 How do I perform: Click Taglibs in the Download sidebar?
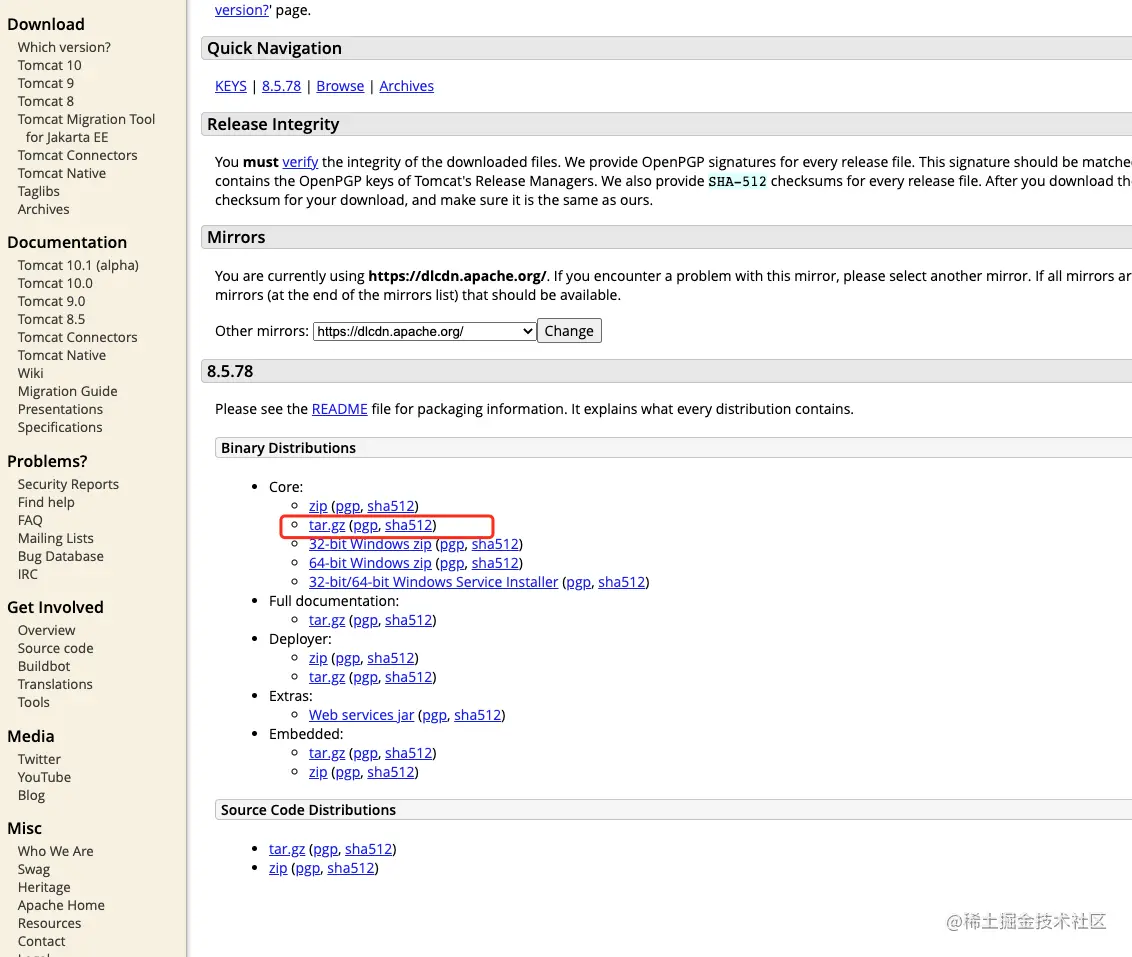click(x=38, y=191)
